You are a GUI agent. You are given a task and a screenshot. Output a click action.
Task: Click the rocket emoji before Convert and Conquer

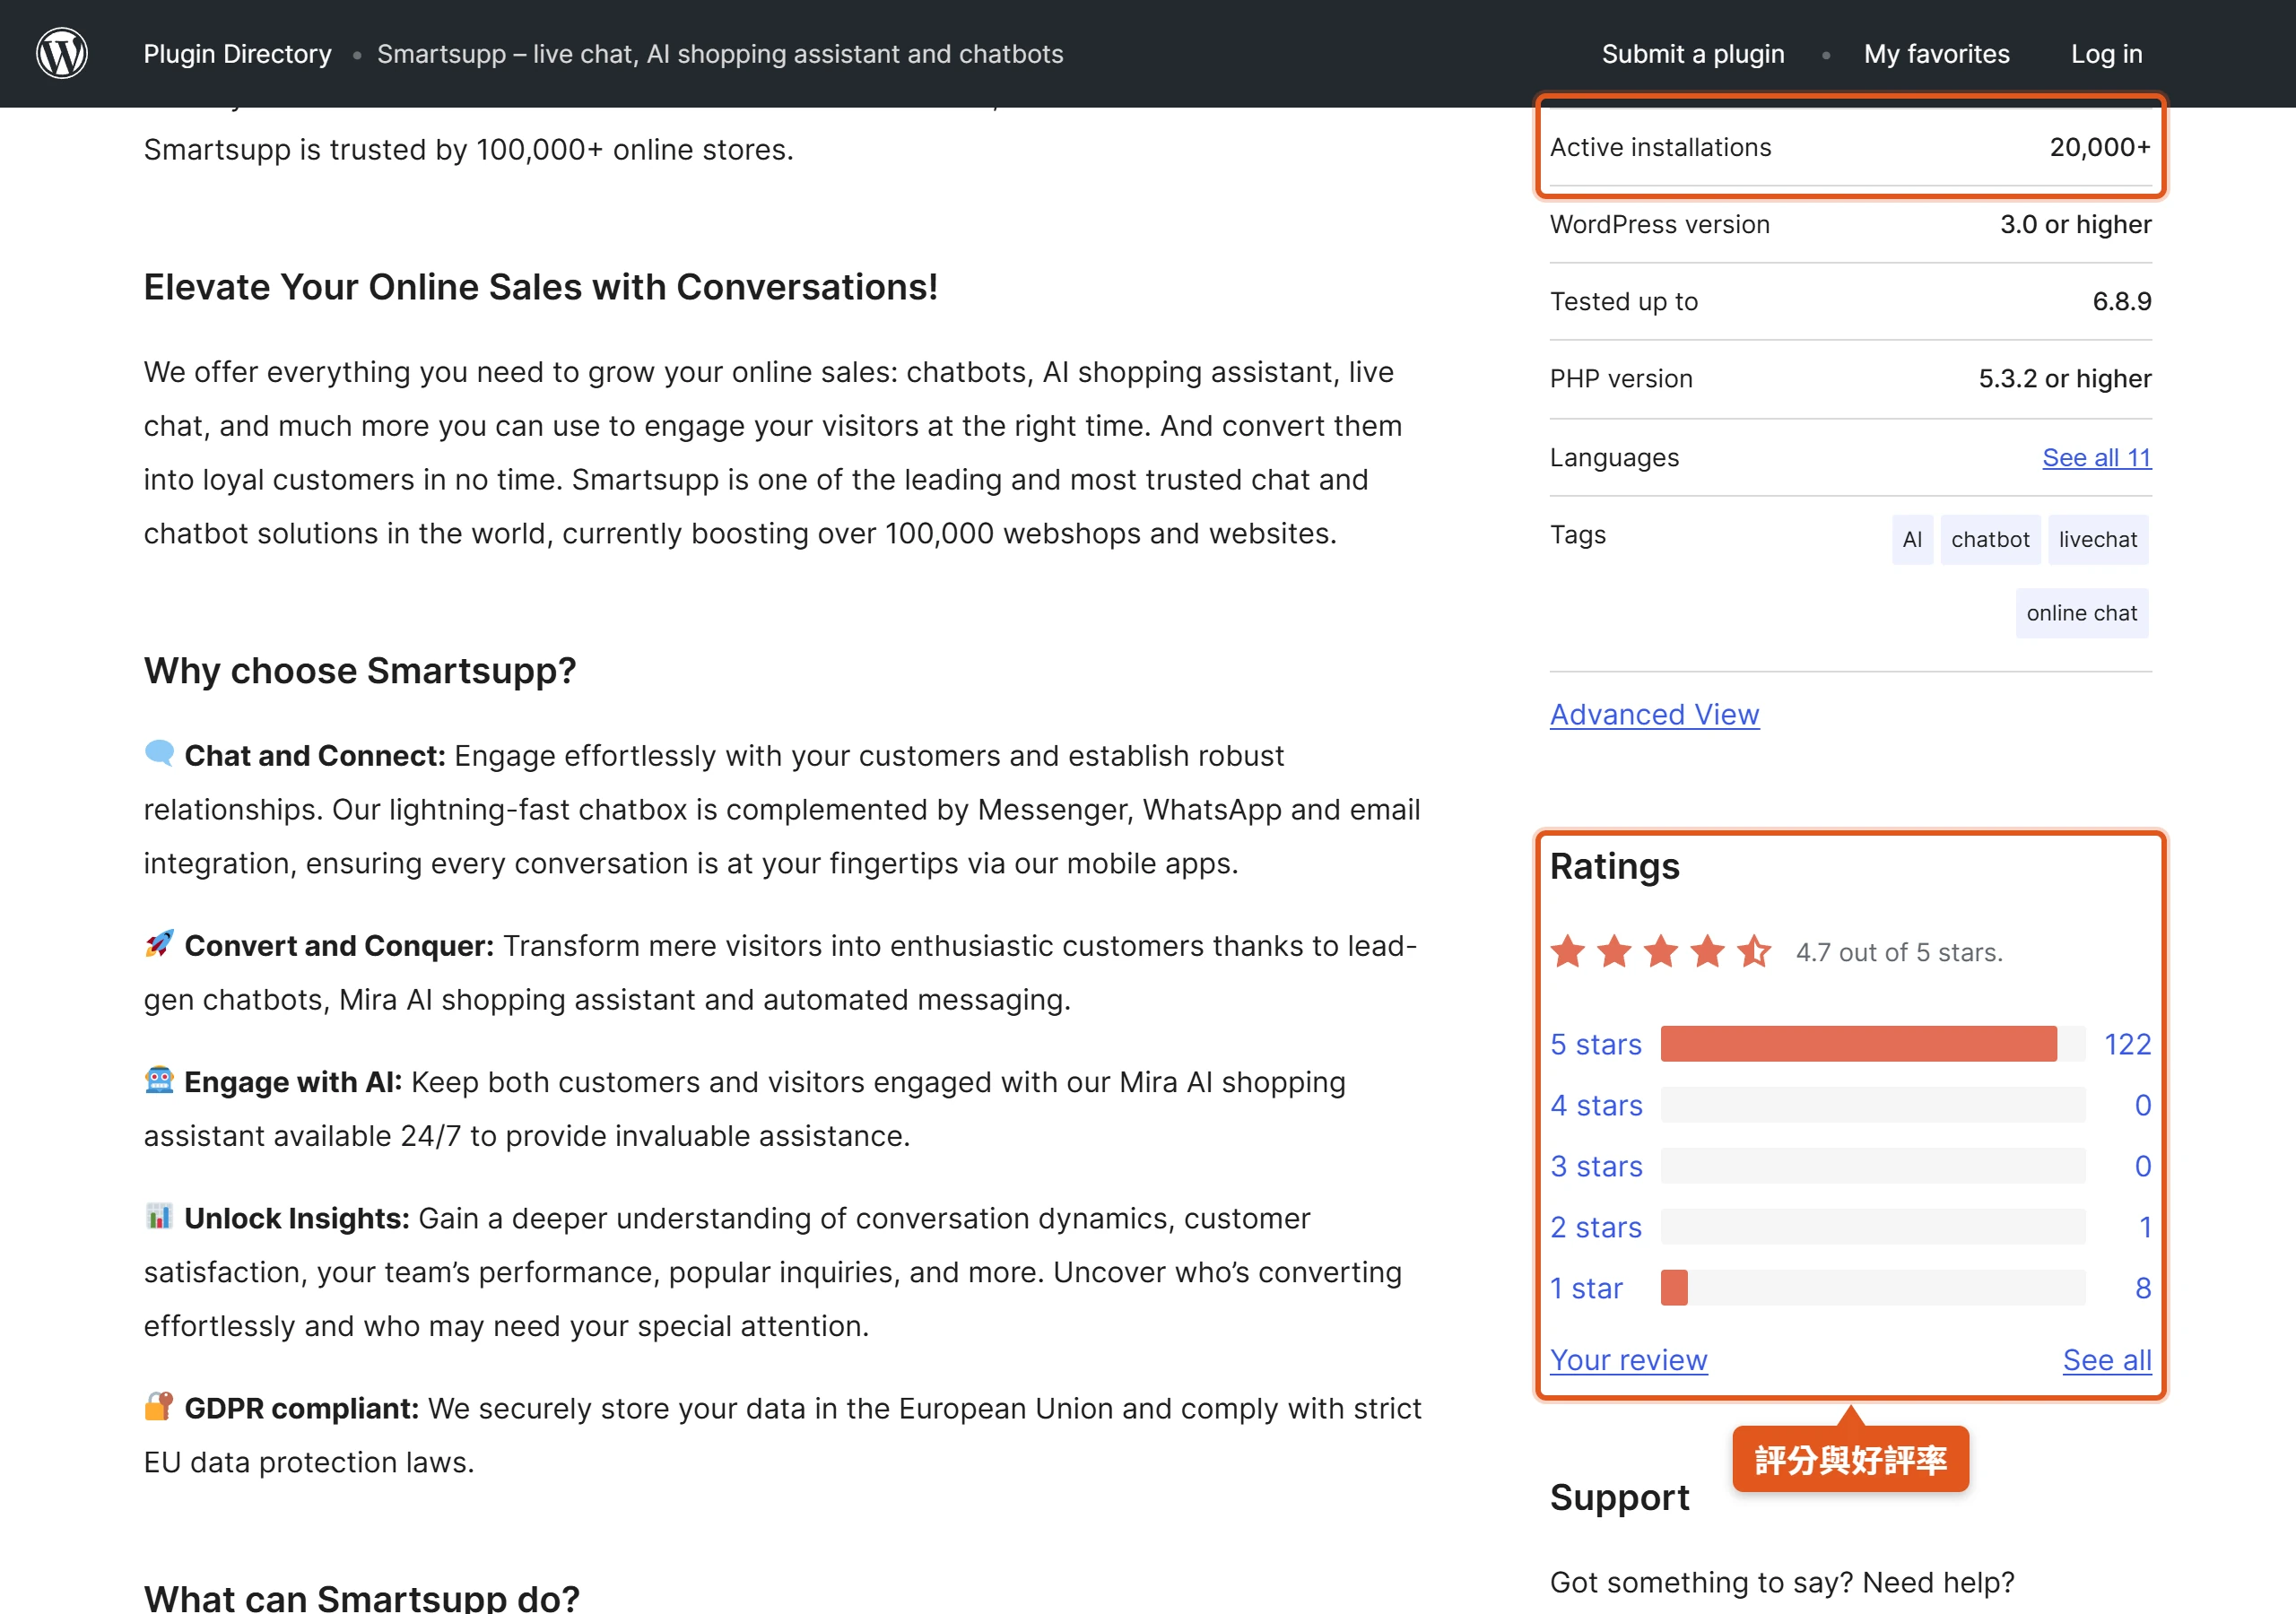click(x=159, y=943)
